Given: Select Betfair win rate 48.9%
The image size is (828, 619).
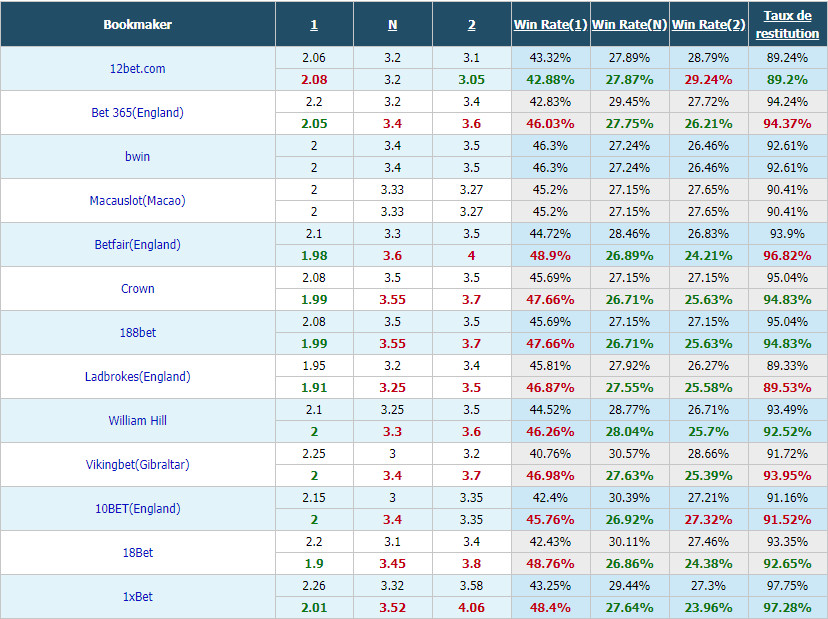Looking at the screenshot, I should click(x=550, y=256).
